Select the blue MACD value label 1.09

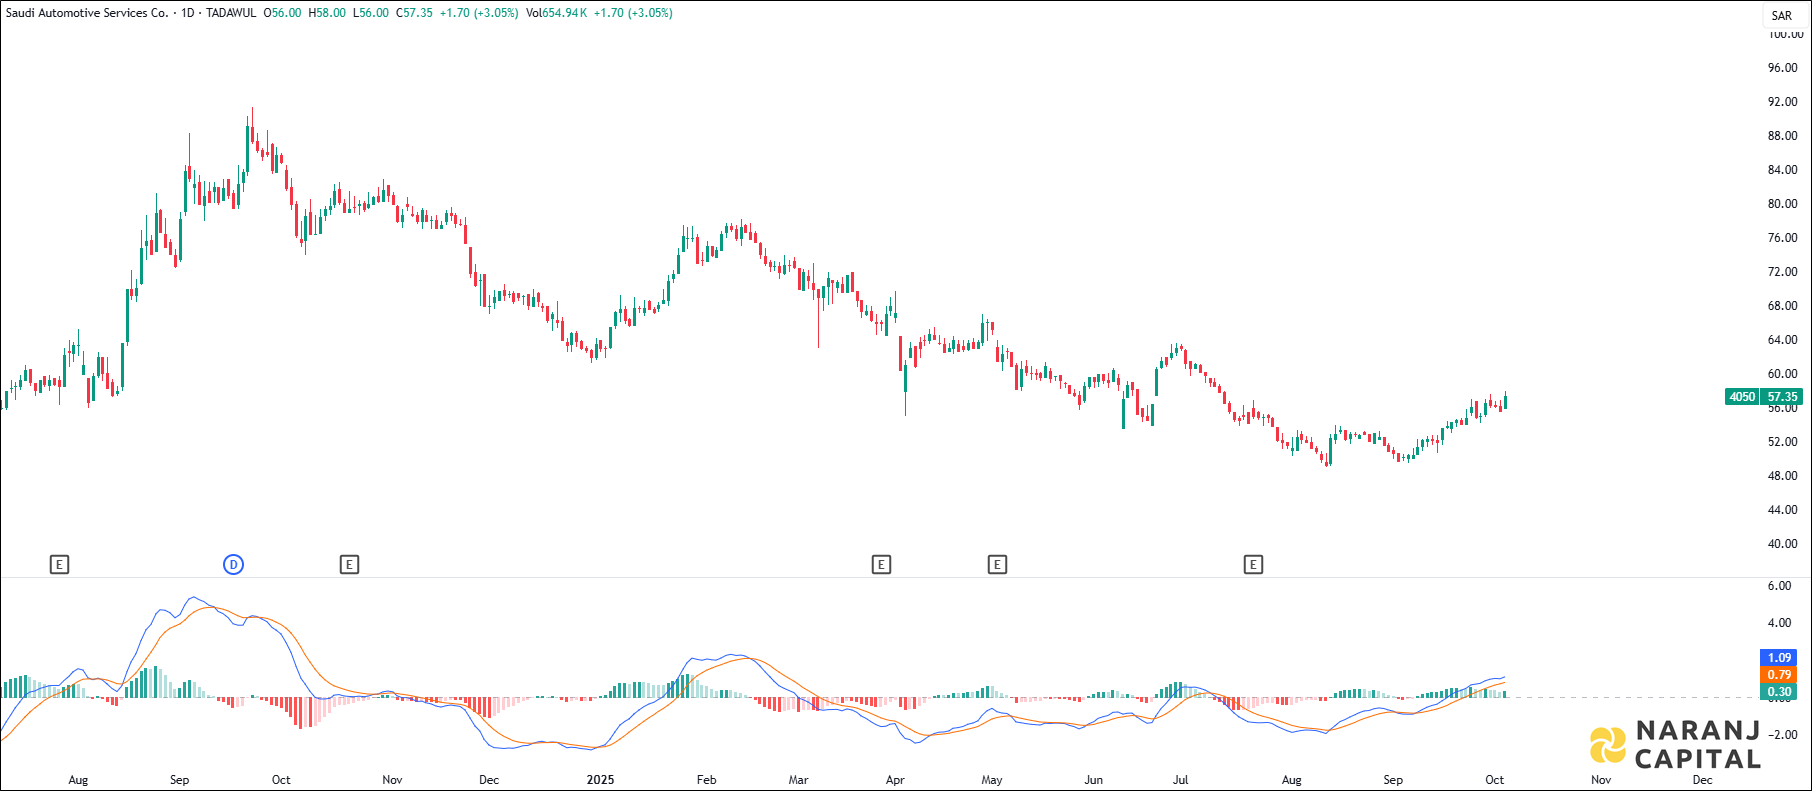pyautogui.click(x=1779, y=658)
